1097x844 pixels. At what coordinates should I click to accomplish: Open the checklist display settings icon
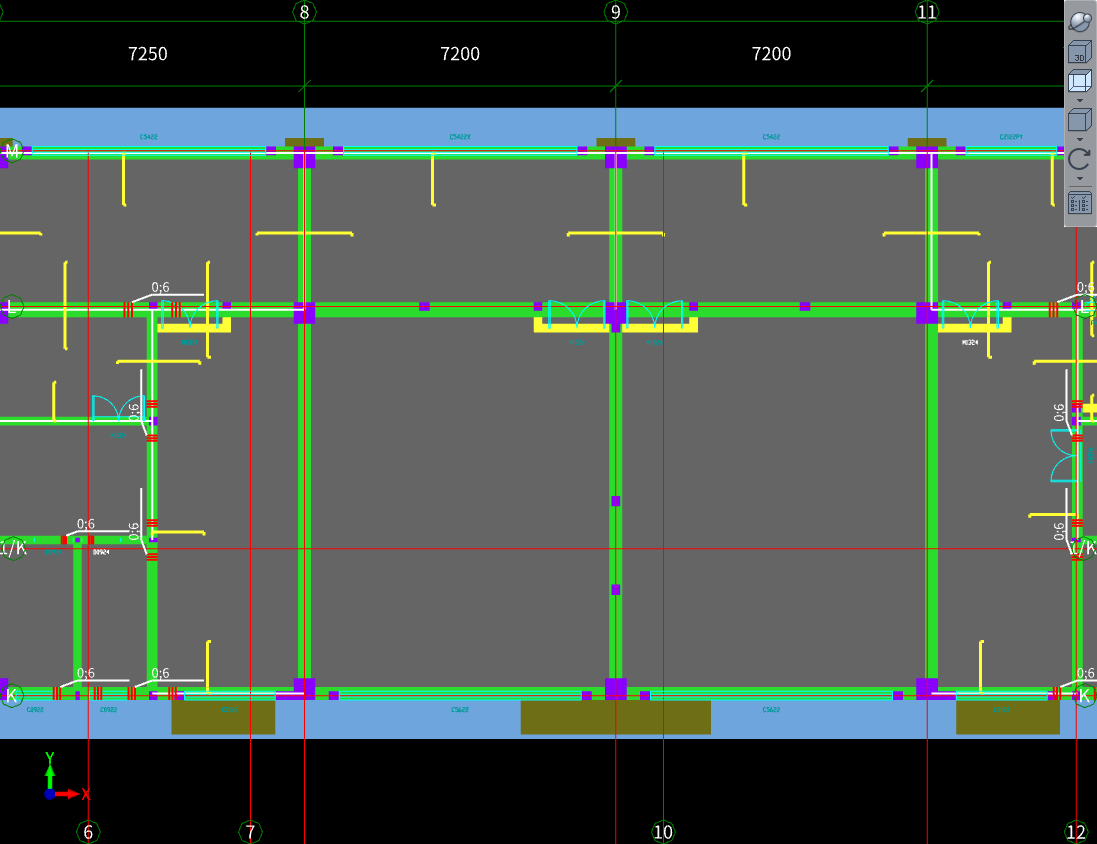point(1080,203)
